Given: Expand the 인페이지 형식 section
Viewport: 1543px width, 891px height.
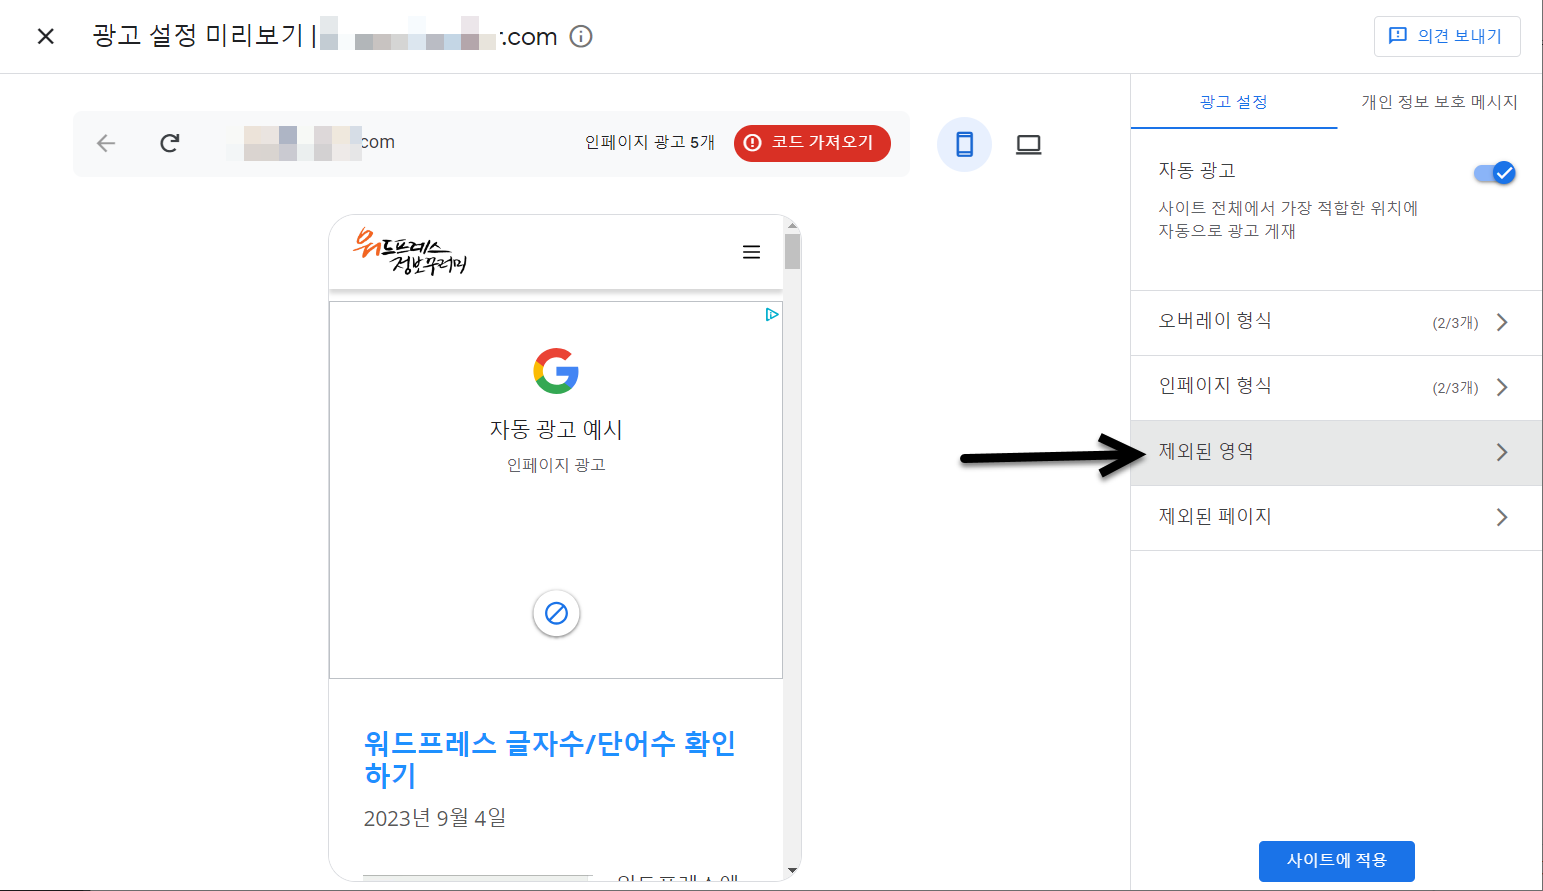Looking at the screenshot, I should tap(1336, 387).
